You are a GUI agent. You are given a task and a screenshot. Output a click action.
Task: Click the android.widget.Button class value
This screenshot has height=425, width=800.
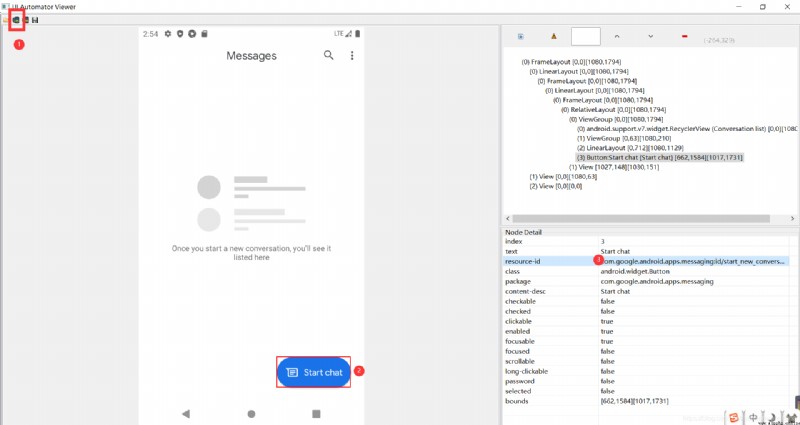(x=635, y=271)
